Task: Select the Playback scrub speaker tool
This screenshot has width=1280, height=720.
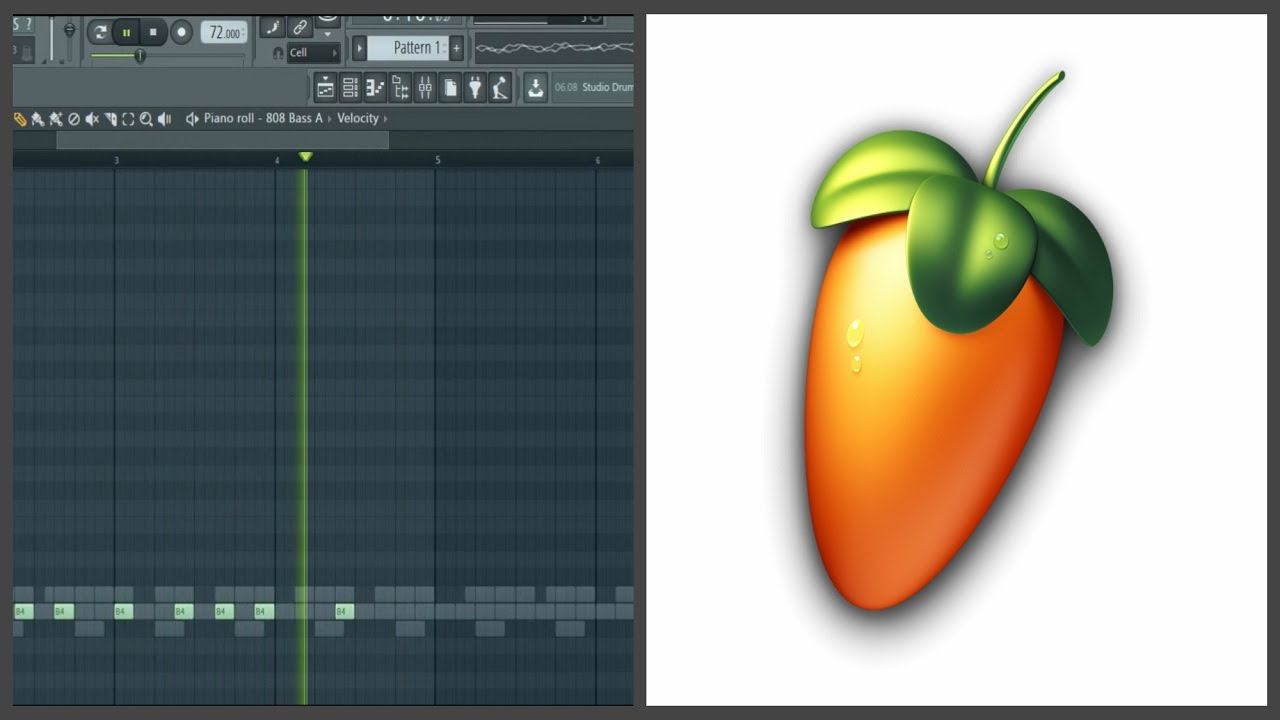Action: click(164, 119)
